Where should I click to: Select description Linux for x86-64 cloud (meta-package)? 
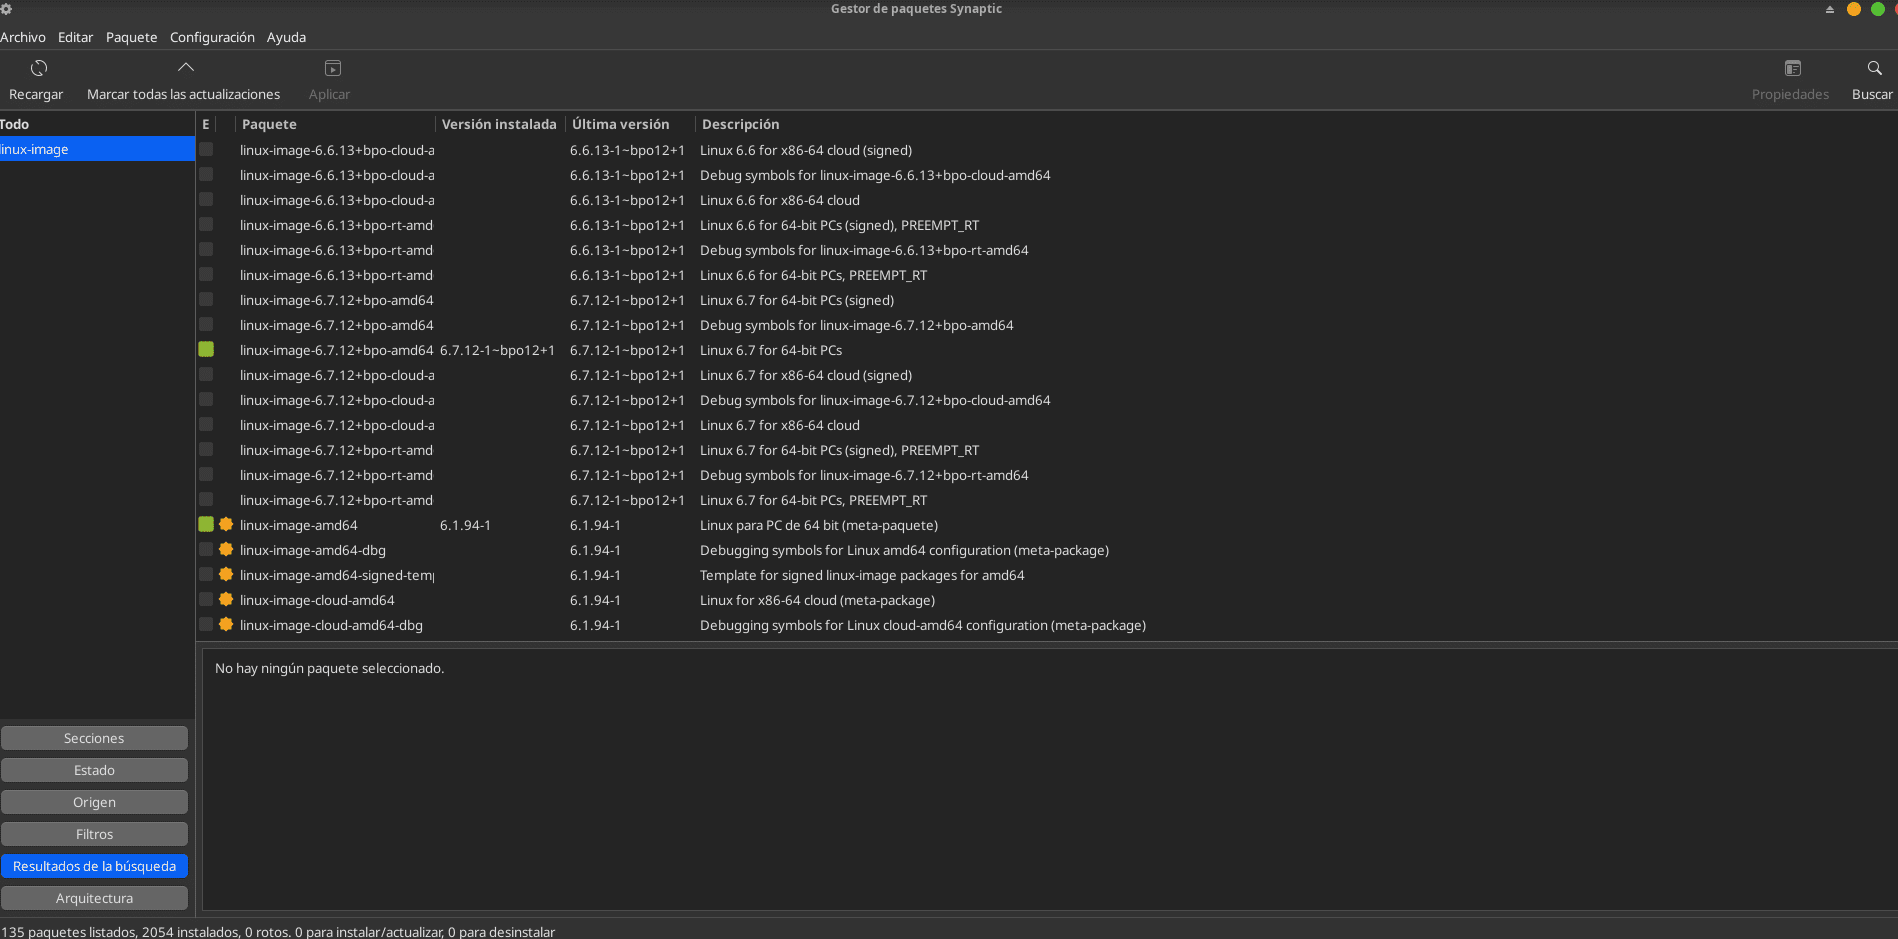point(817,600)
